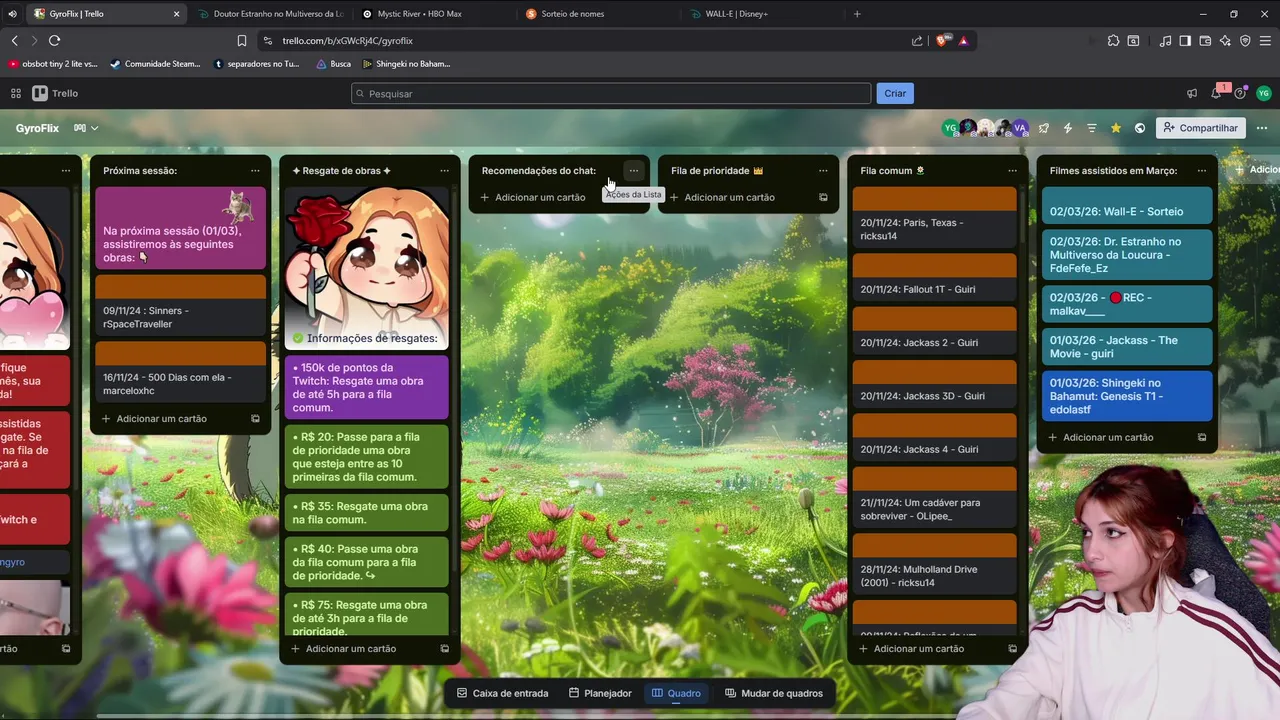The width and height of the screenshot is (1280, 720).
Task: Open Power-Ups rocket icon on board
Action: pyautogui.click(x=1044, y=128)
